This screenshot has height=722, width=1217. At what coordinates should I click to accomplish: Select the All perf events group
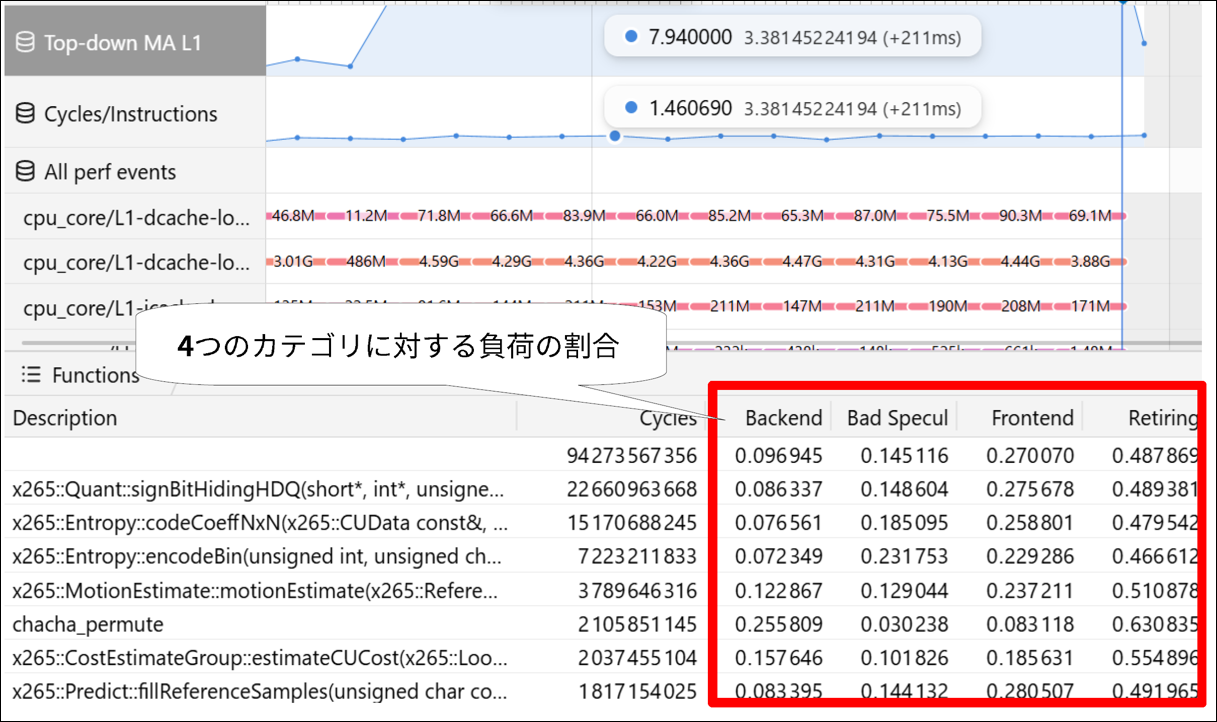point(135,171)
